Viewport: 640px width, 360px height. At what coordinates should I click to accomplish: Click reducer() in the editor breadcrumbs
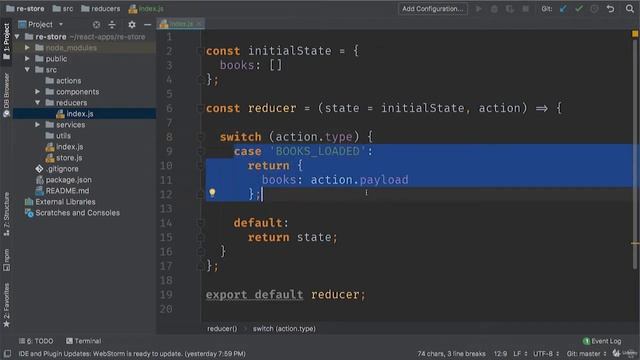[x=222, y=329]
